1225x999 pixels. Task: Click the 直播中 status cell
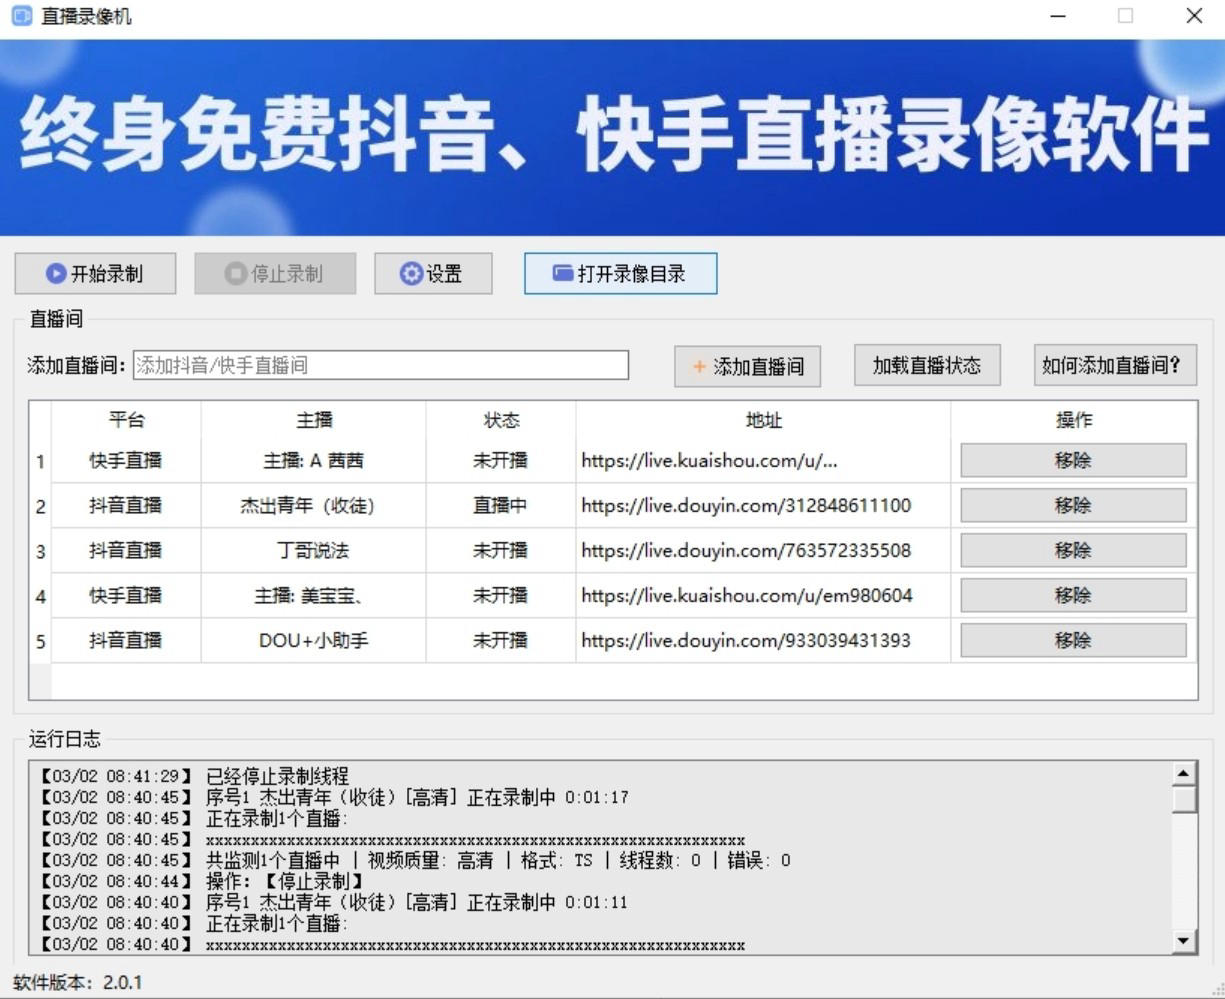(501, 506)
